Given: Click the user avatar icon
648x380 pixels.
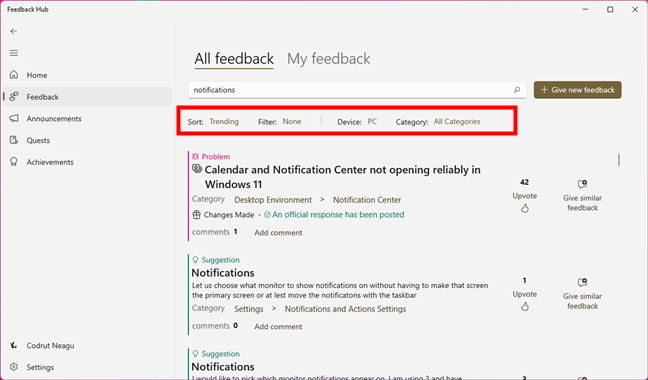Looking at the screenshot, I should click(14, 345).
